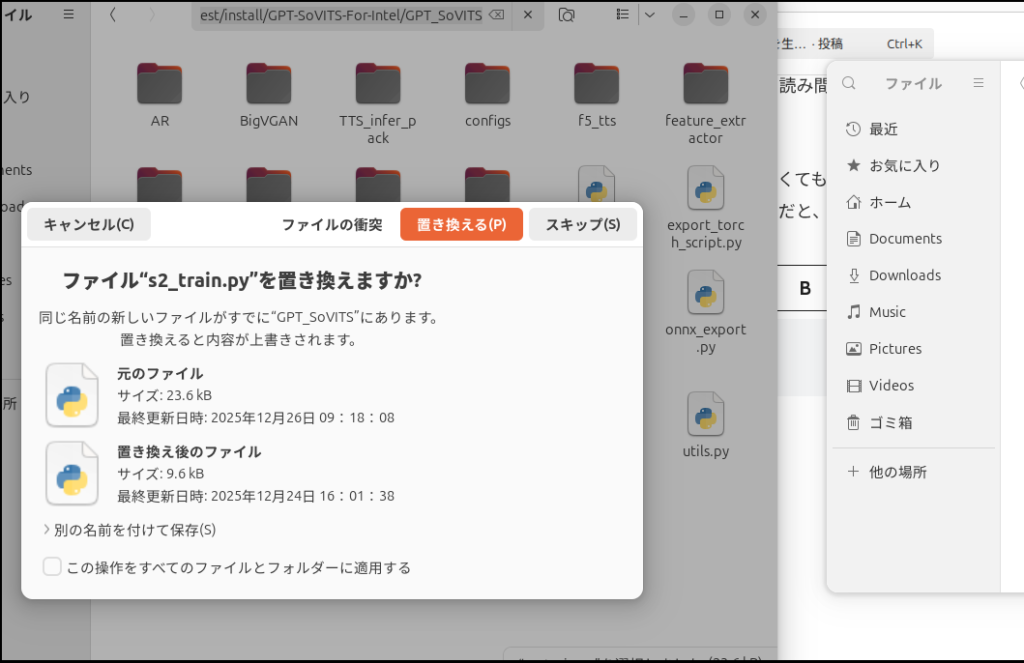Open the f5_tts folder

(x=597, y=86)
